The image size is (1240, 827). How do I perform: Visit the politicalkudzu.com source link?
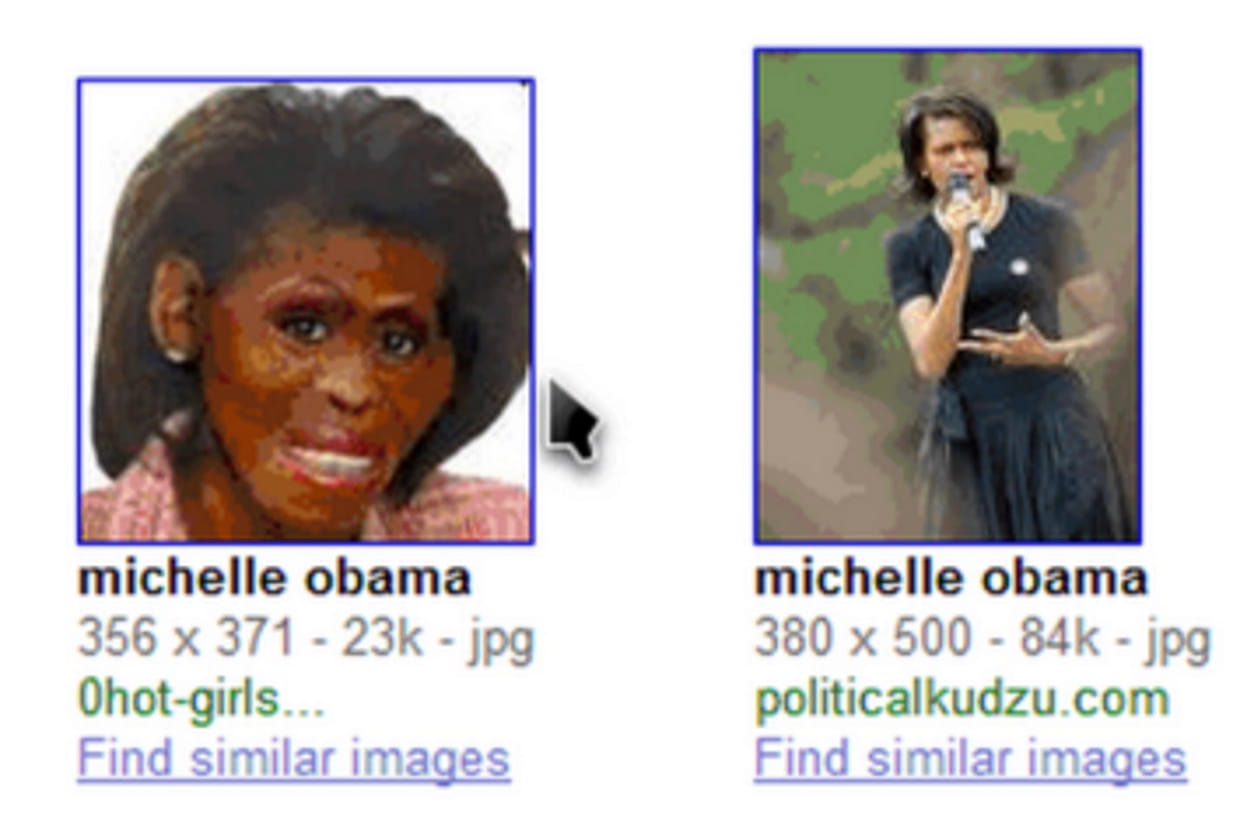point(961,699)
